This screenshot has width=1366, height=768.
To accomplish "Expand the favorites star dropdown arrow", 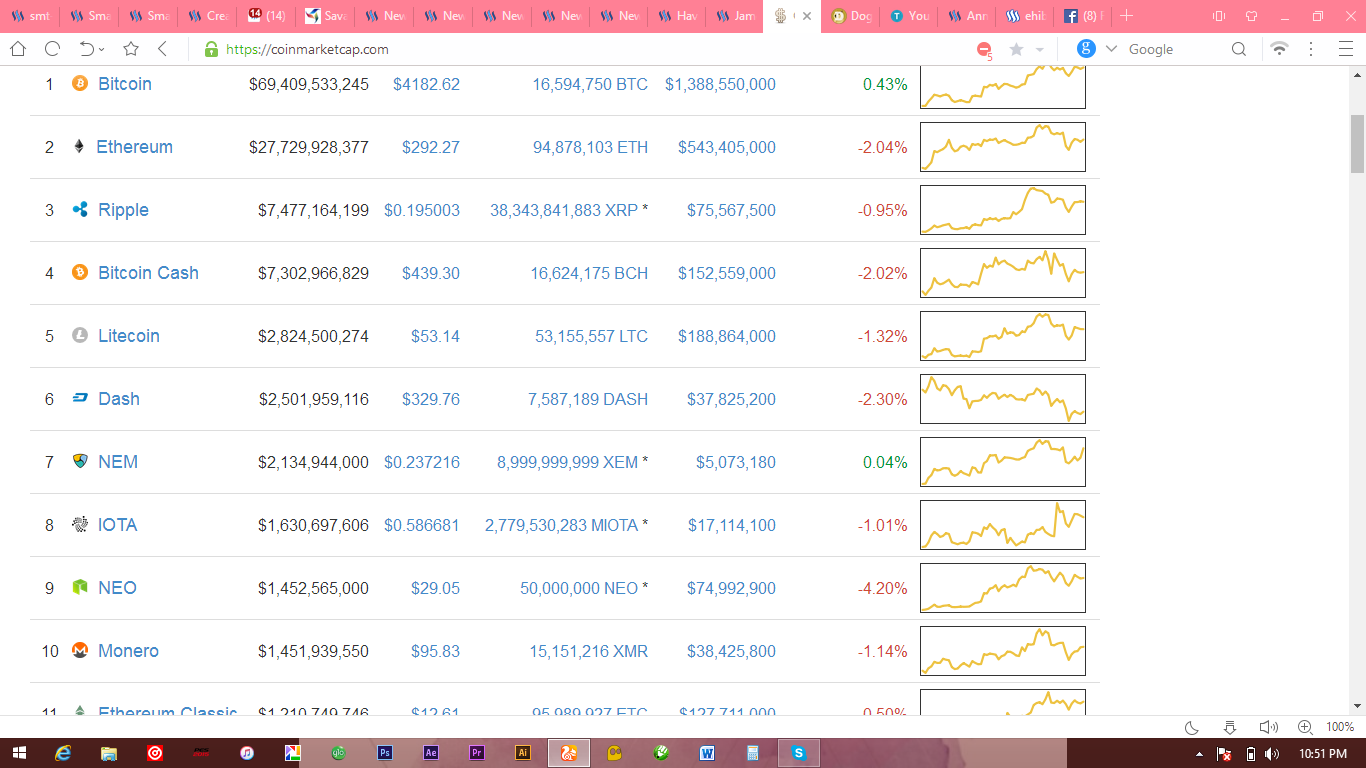I will pyautogui.click(x=1039, y=50).
